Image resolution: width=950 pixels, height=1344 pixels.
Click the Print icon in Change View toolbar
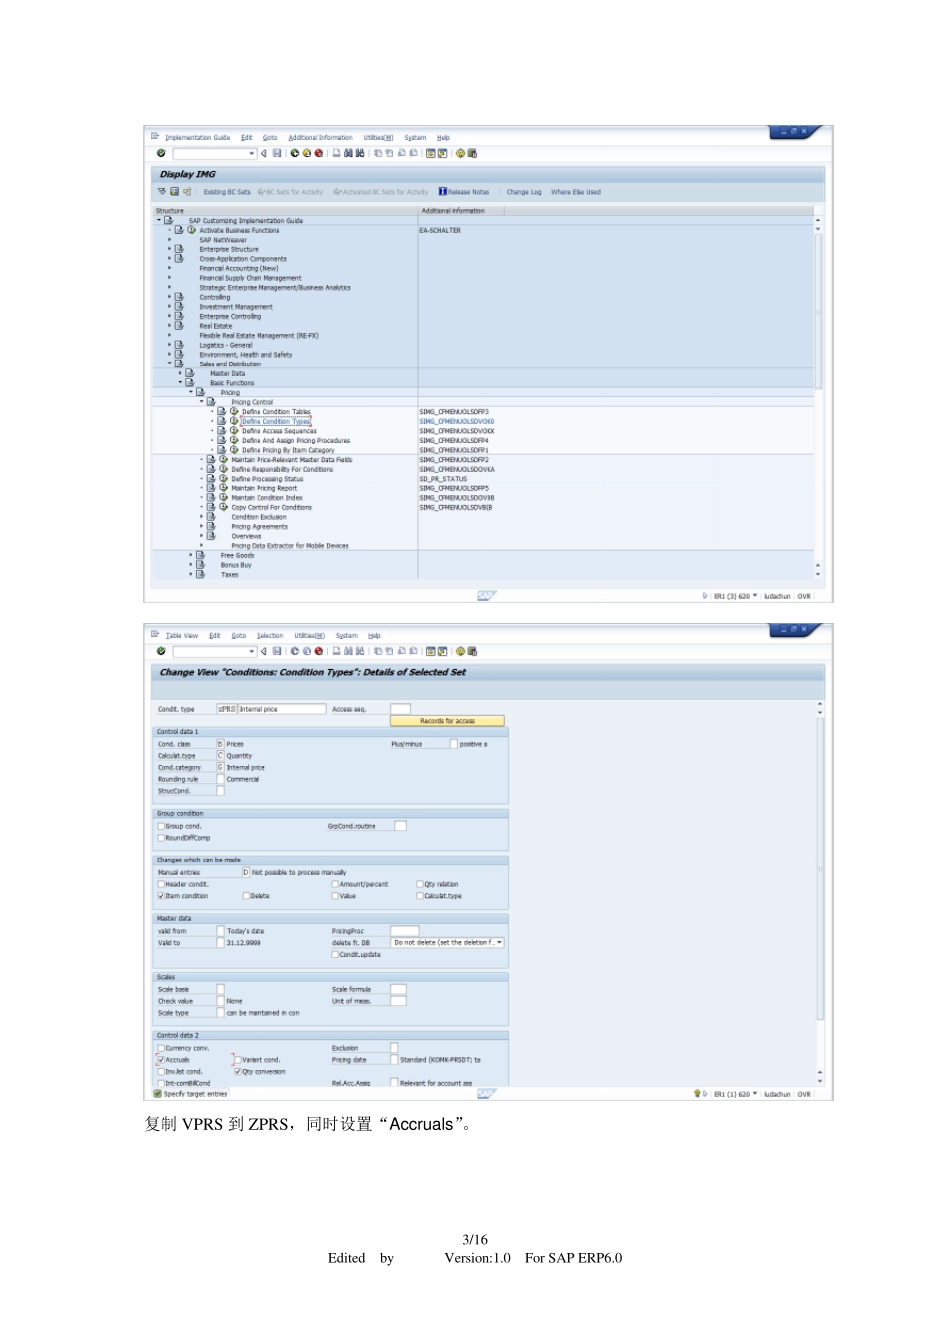tap(337, 651)
